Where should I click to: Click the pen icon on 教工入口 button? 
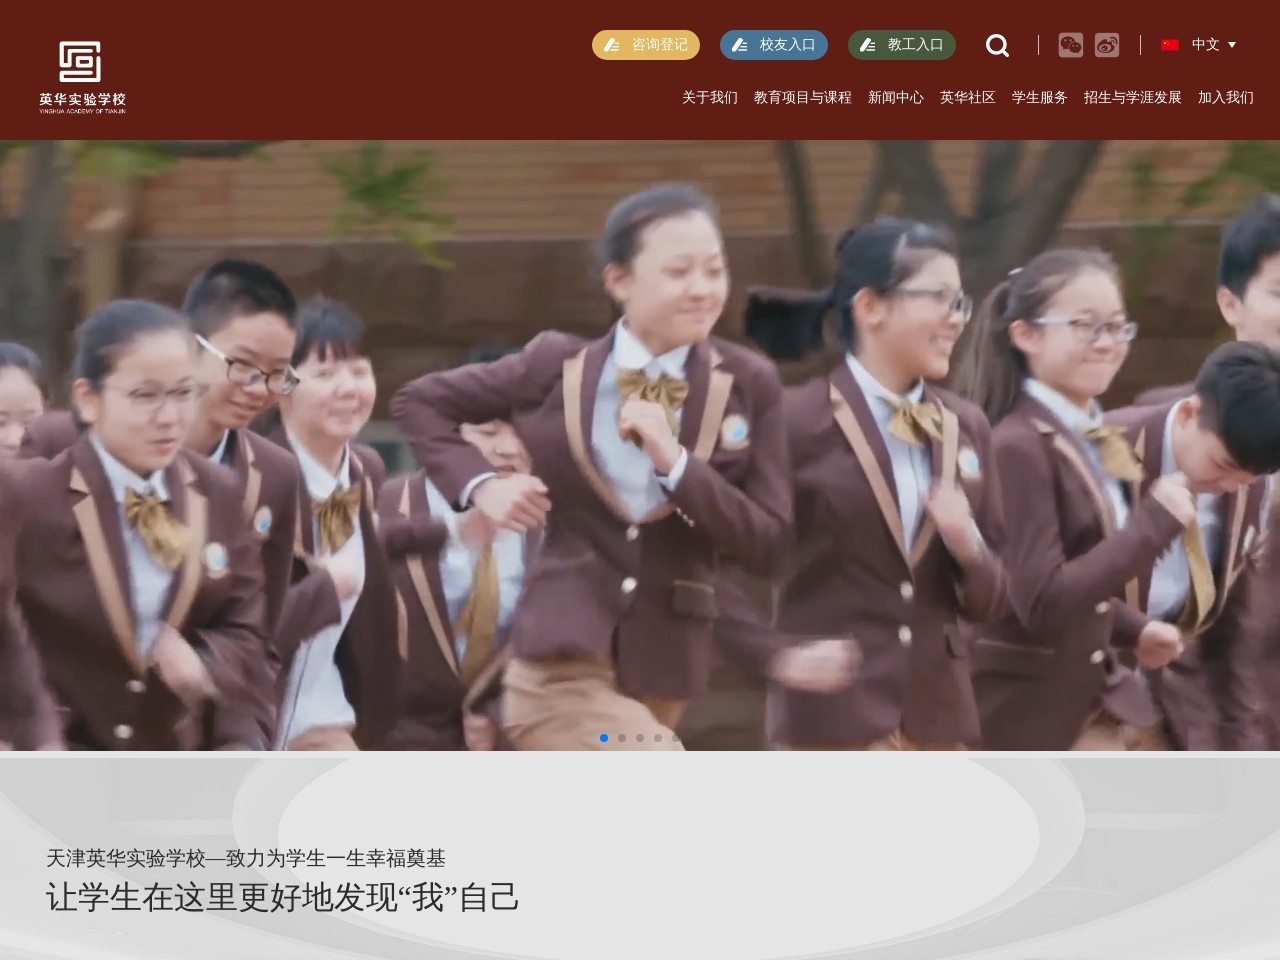tap(868, 45)
